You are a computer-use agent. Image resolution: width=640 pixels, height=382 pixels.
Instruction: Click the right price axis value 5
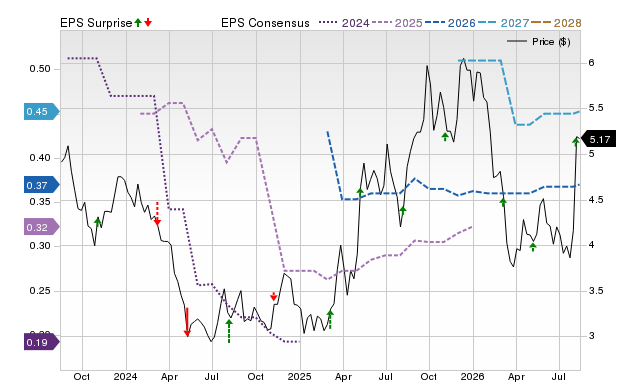tap(591, 154)
